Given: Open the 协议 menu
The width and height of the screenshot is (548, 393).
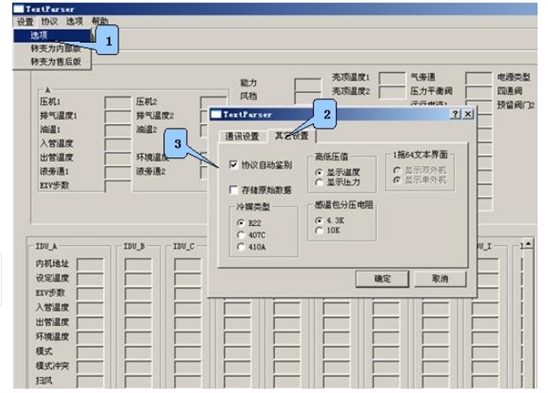Looking at the screenshot, I should coord(49,21).
